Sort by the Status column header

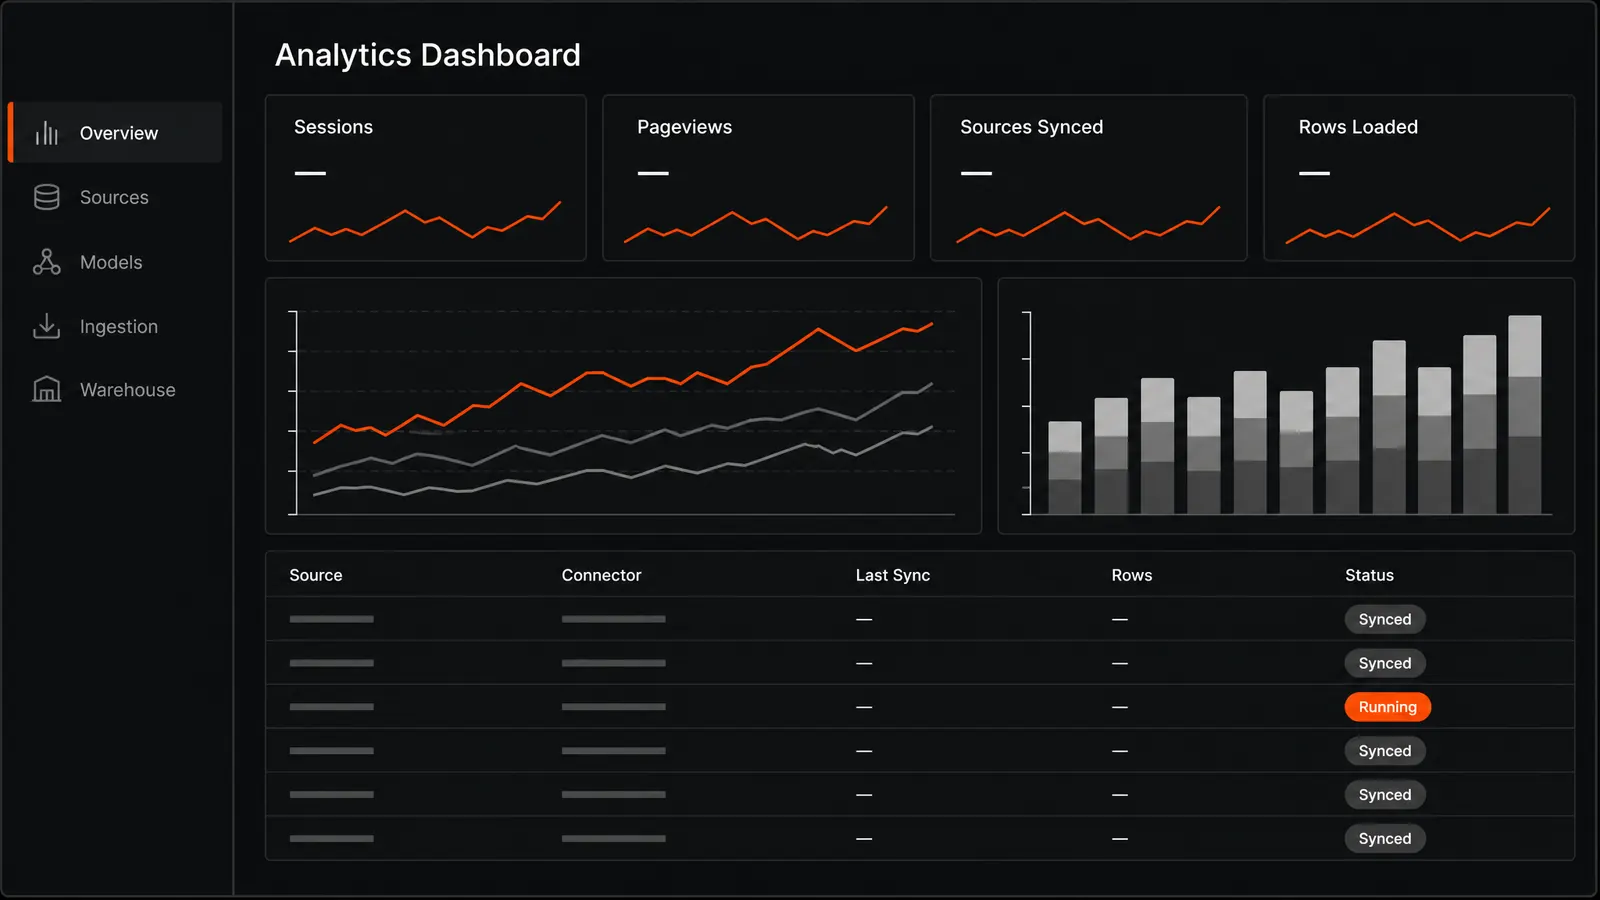click(x=1369, y=575)
